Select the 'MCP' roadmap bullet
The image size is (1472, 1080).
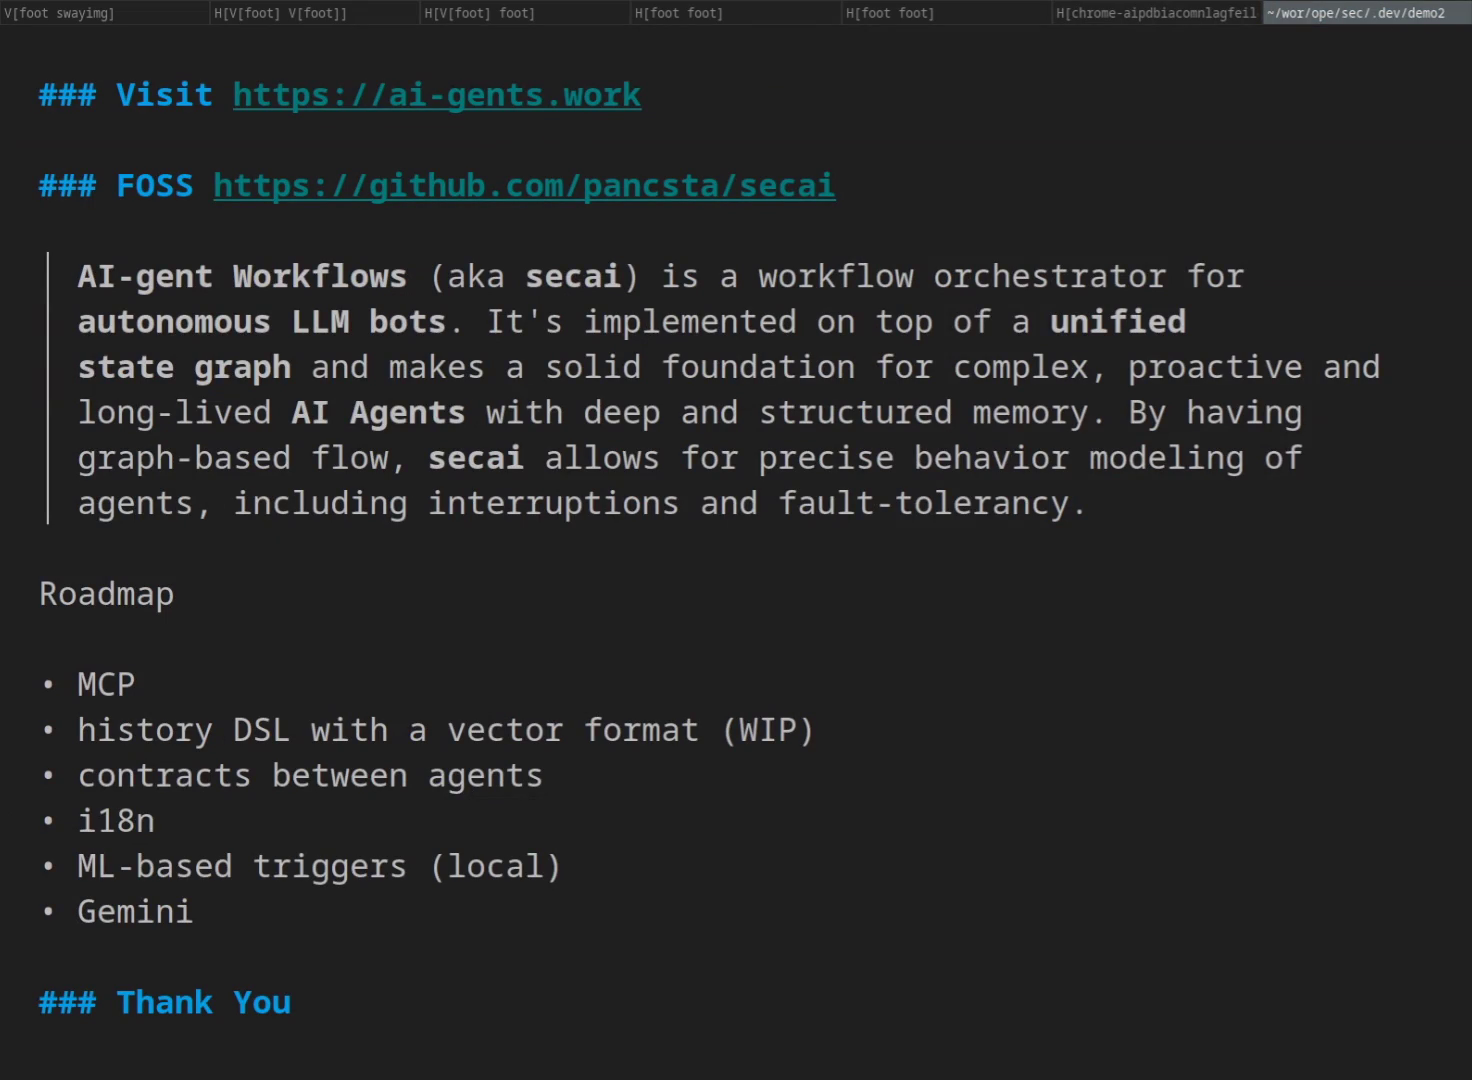(x=106, y=685)
